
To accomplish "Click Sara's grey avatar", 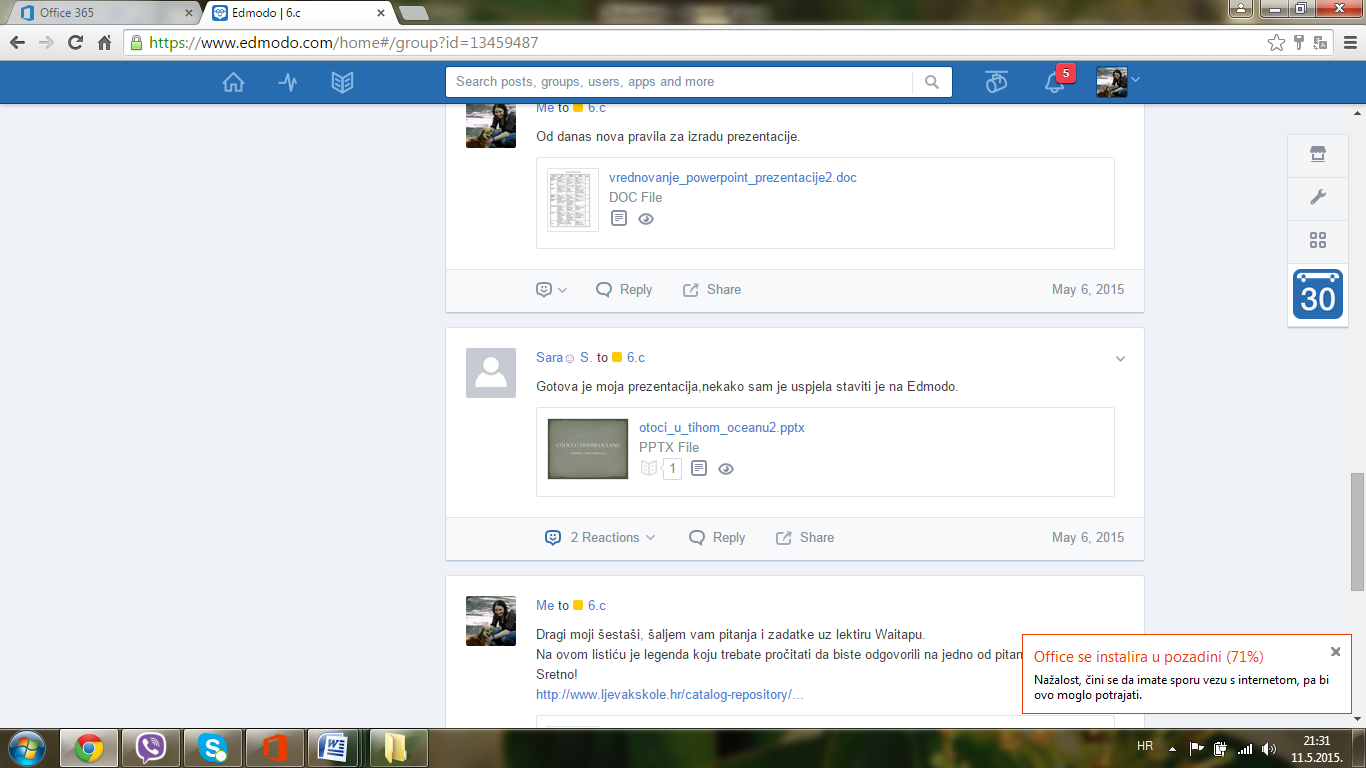I will pyautogui.click(x=491, y=373).
